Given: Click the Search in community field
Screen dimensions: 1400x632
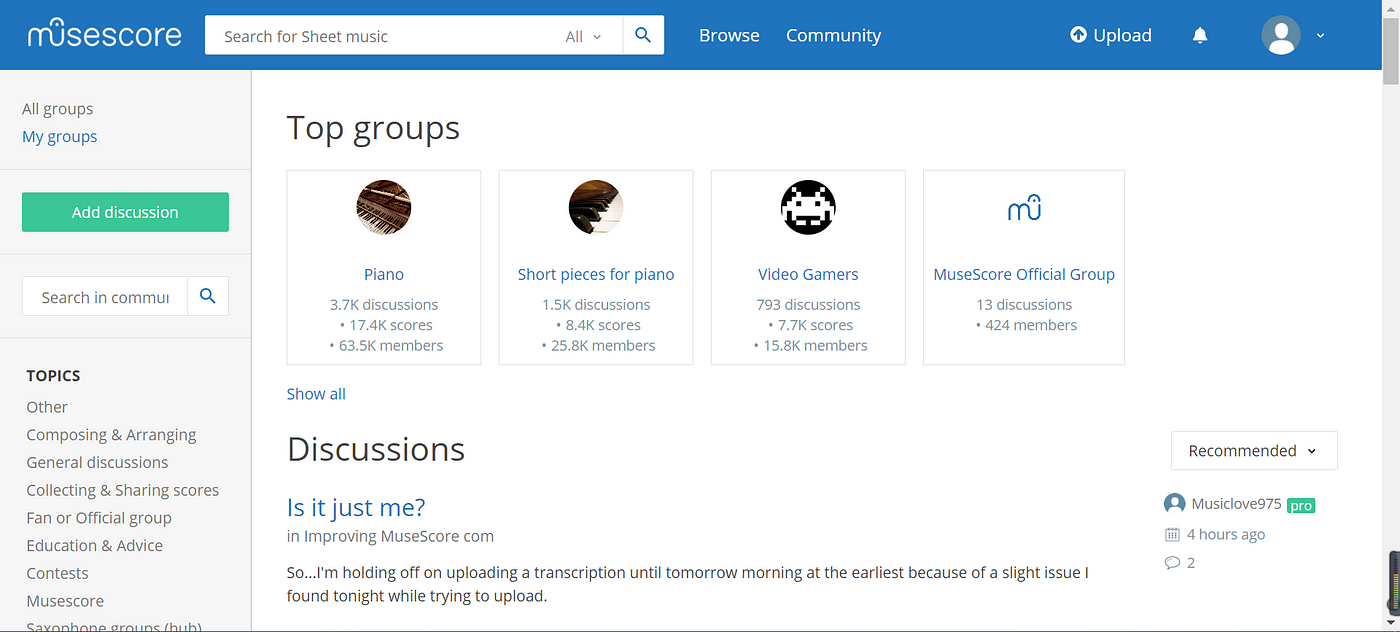Looking at the screenshot, I should (x=105, y=297).
